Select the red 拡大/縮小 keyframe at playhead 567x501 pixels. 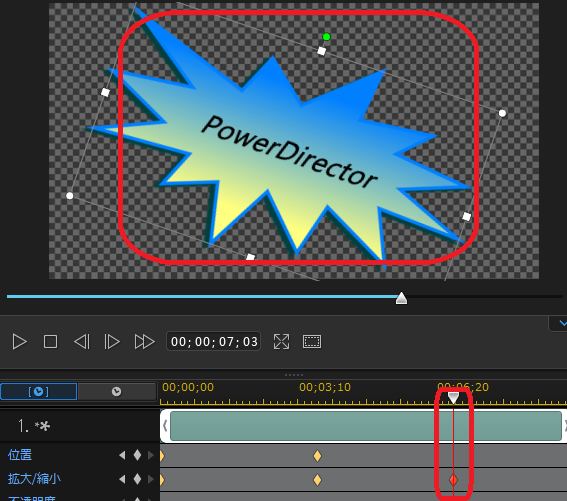(x=453, y=480)
